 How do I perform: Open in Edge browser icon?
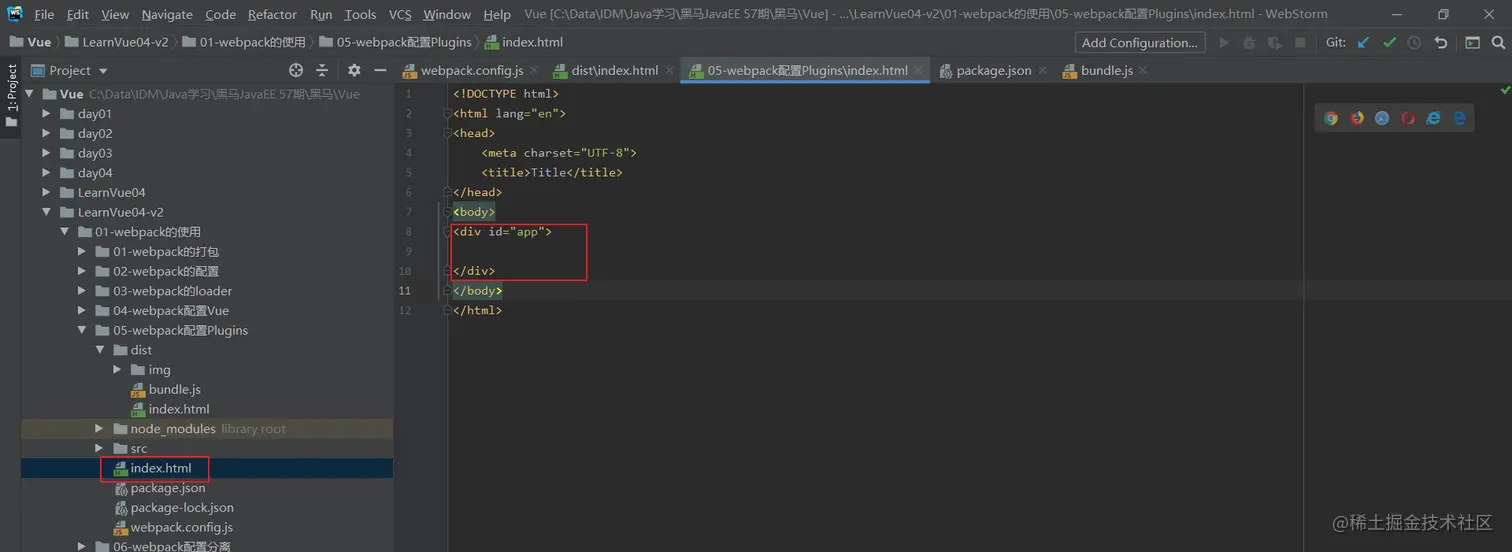(x=1459, y=118)
